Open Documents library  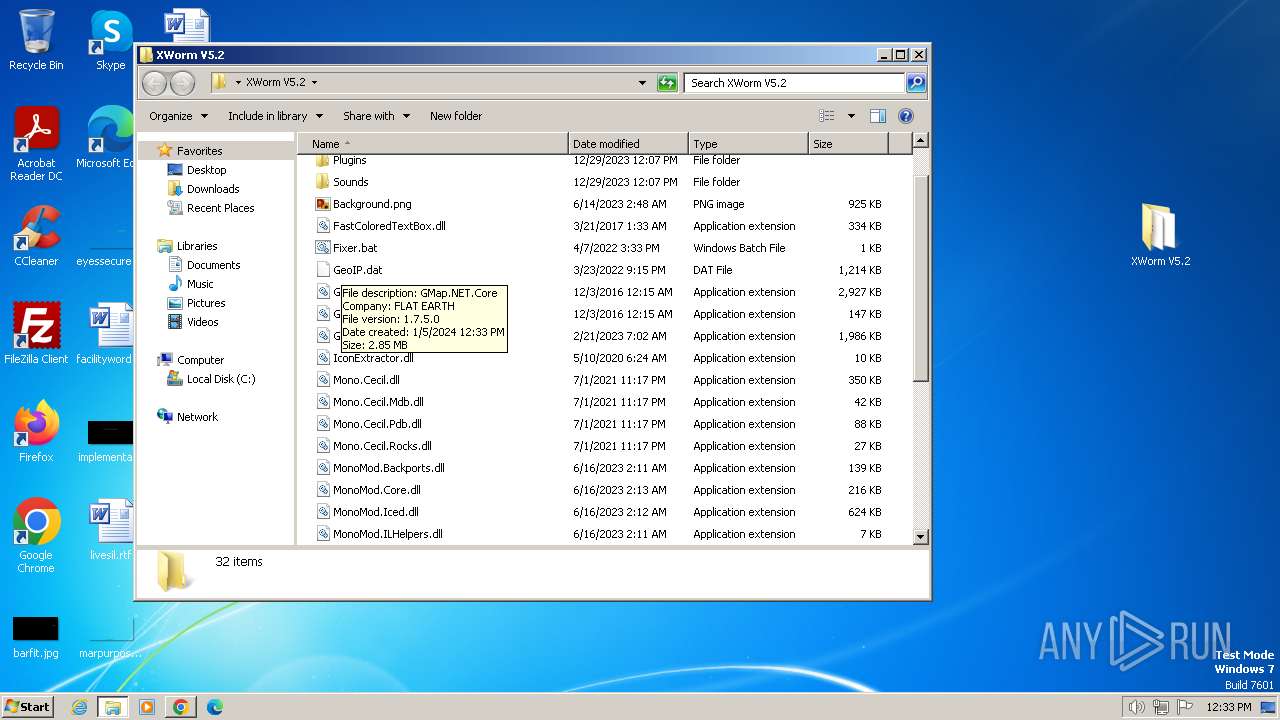pyautogui.click(x=213, y=265)
